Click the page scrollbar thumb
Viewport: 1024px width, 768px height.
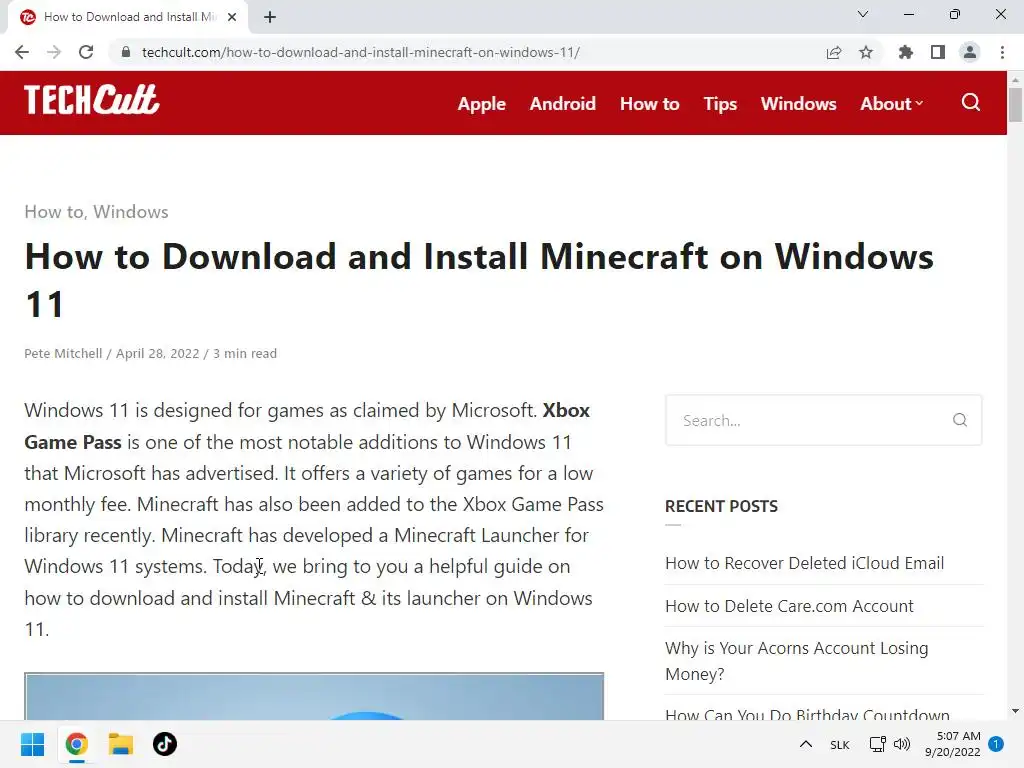tap(1015, 104)
